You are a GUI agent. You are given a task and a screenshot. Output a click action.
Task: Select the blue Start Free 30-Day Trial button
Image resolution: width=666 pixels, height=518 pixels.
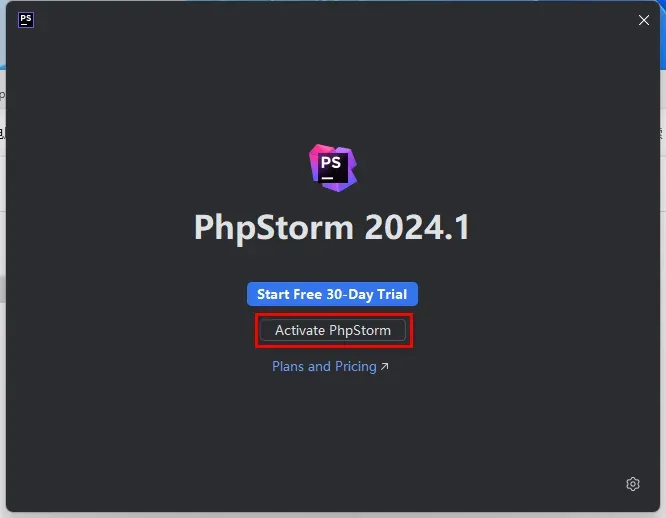point(332,294)
